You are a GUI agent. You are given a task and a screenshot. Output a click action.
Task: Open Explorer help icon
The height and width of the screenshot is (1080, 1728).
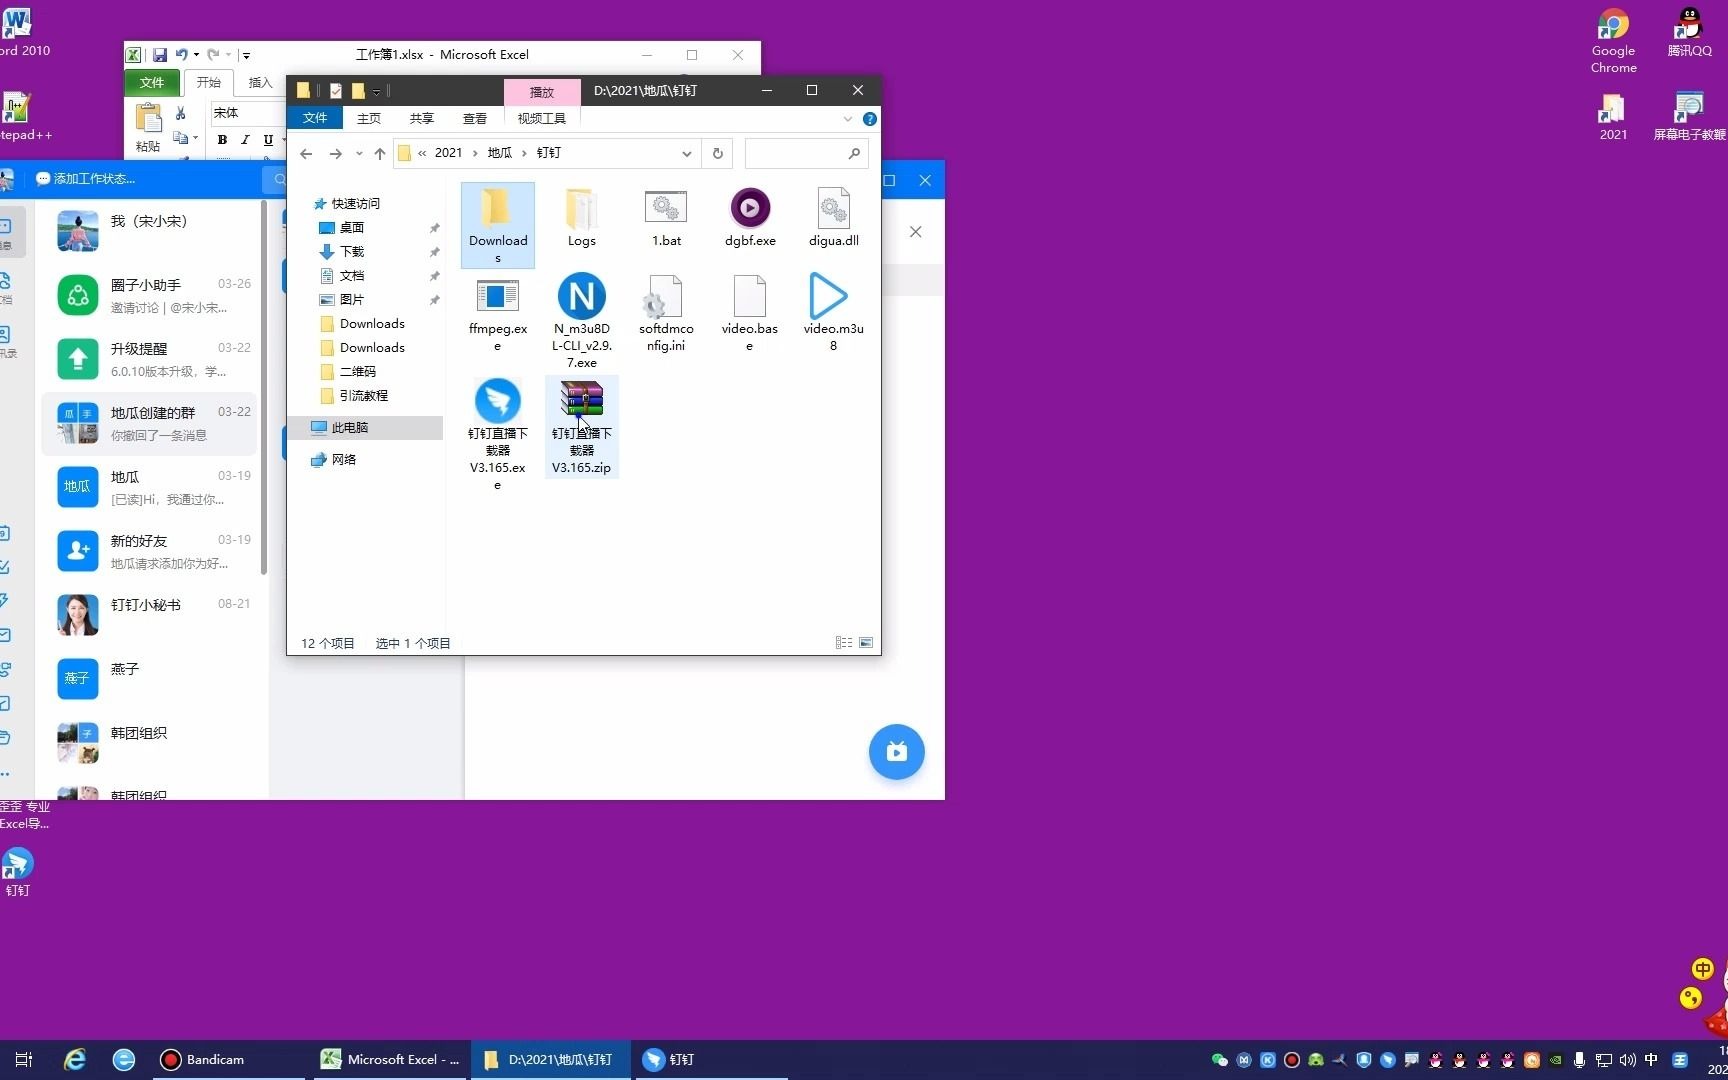(870, 119)
